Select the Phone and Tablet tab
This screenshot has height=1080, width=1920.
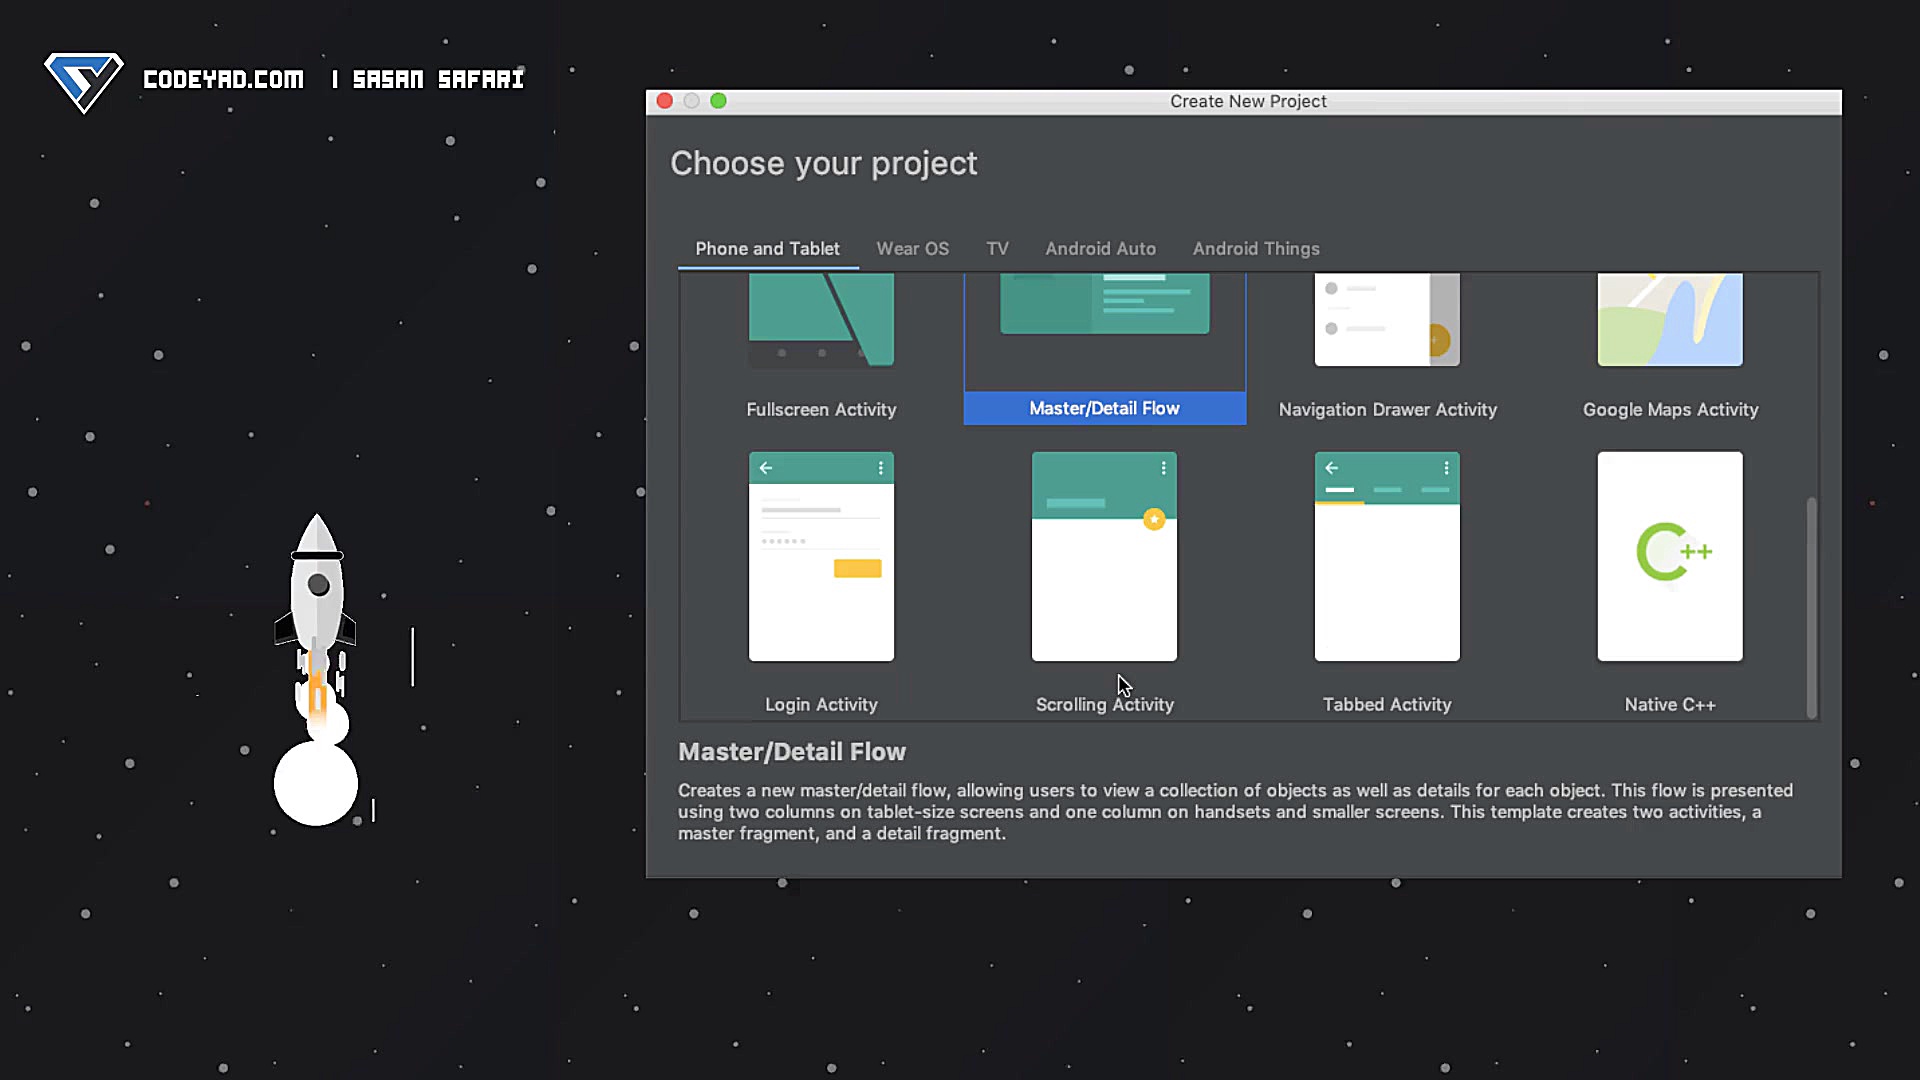[x=767, y=249]
